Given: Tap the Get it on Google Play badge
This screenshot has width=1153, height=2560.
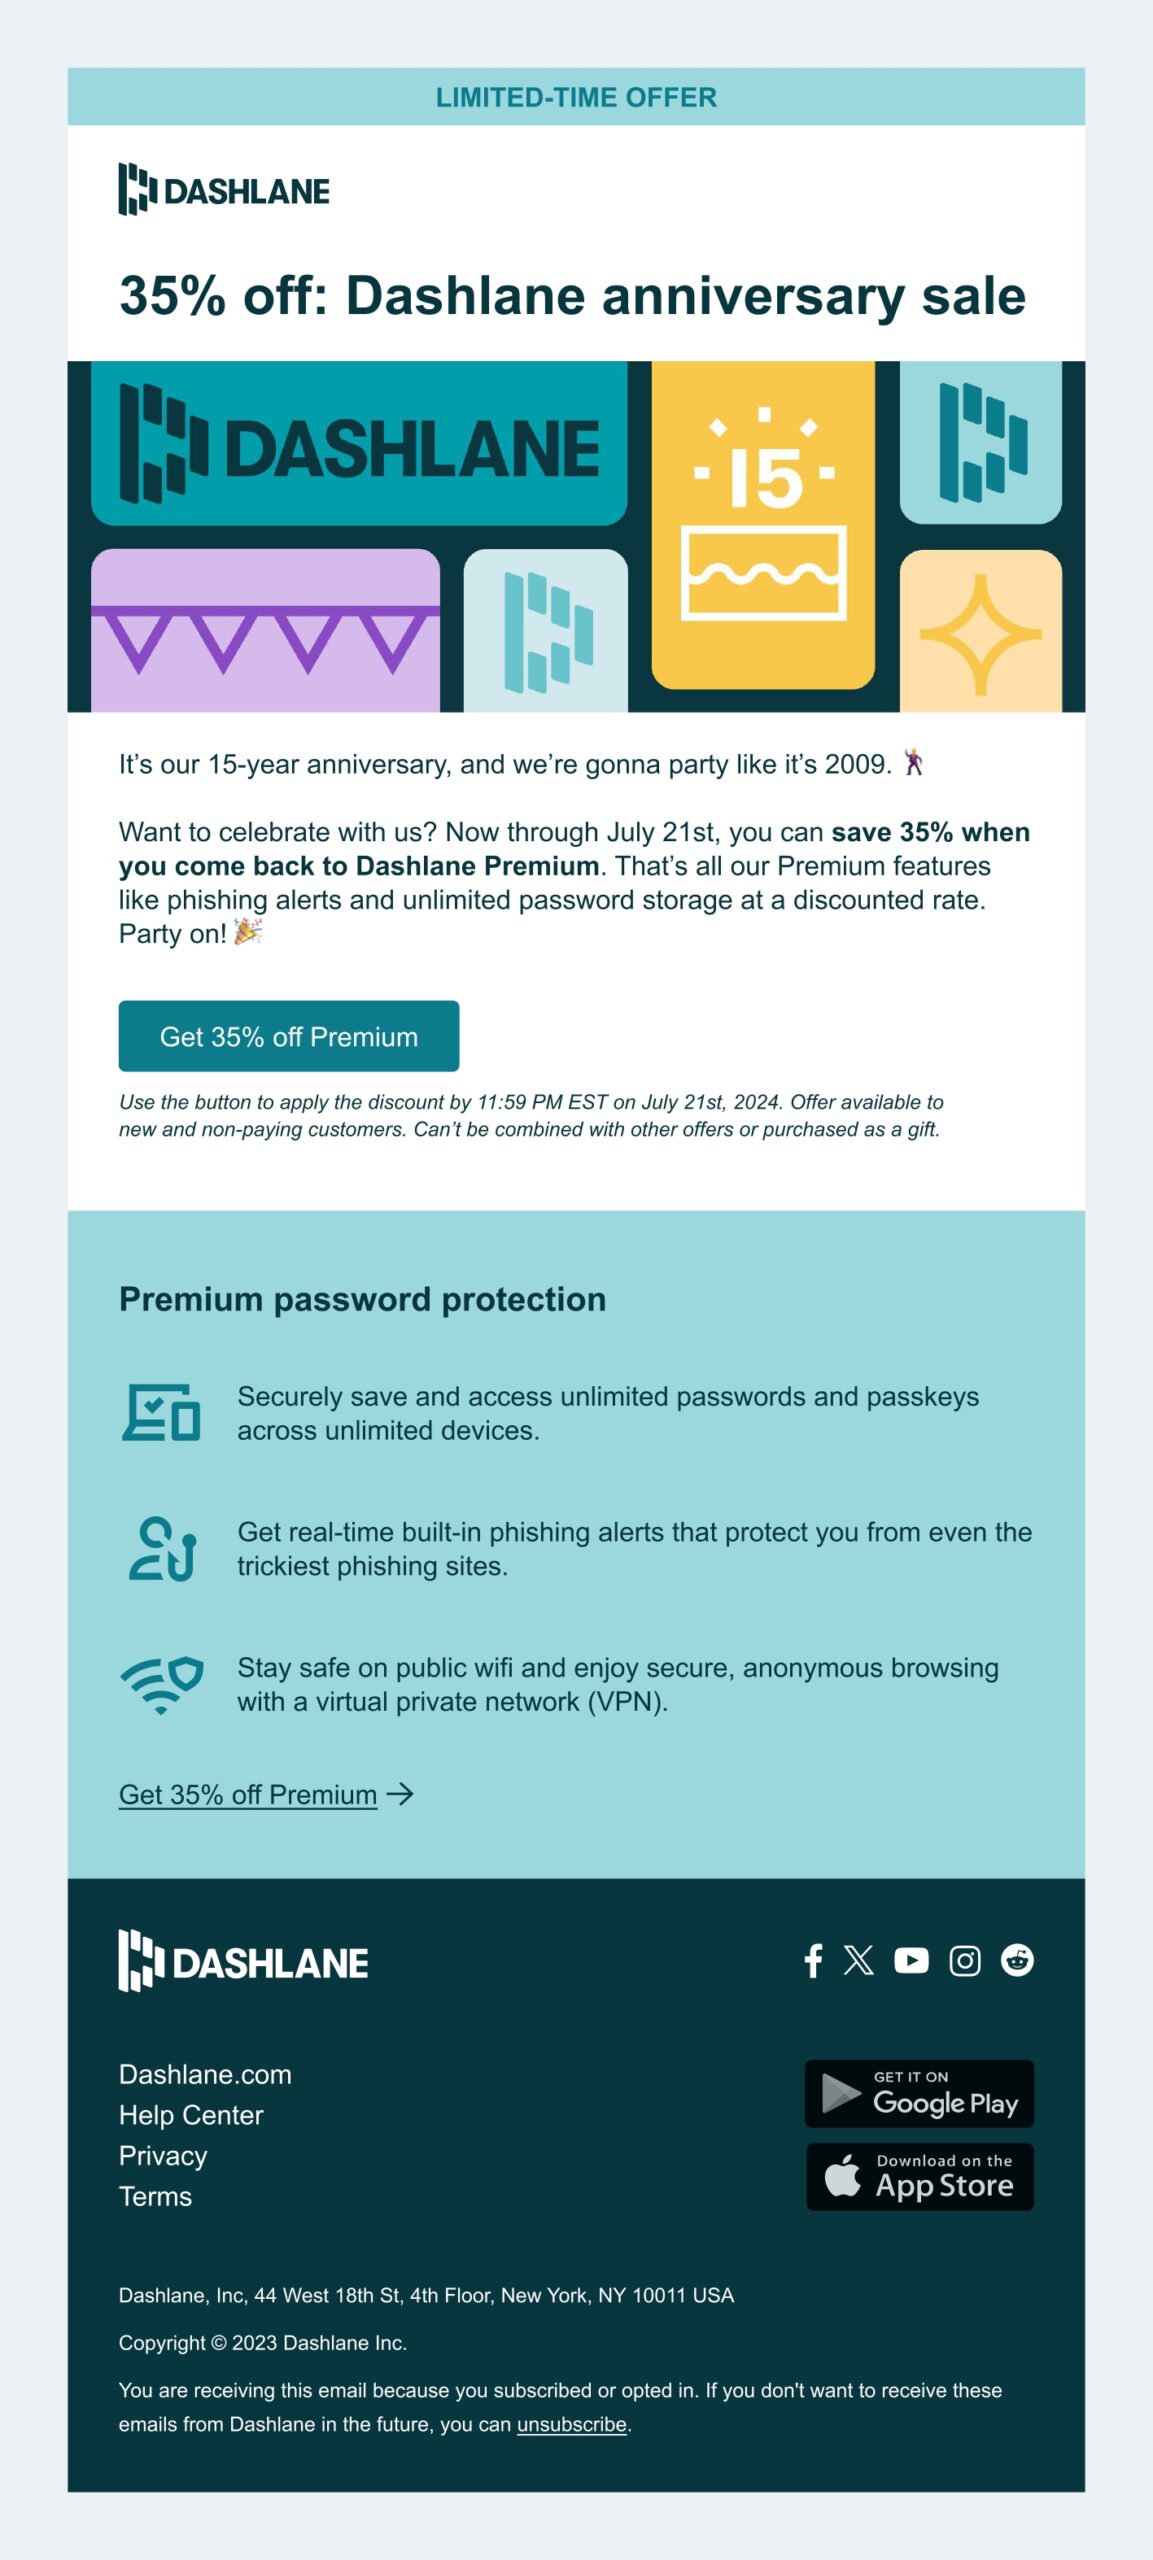Looking at the screenshot, I should (x=919, y=2093).
